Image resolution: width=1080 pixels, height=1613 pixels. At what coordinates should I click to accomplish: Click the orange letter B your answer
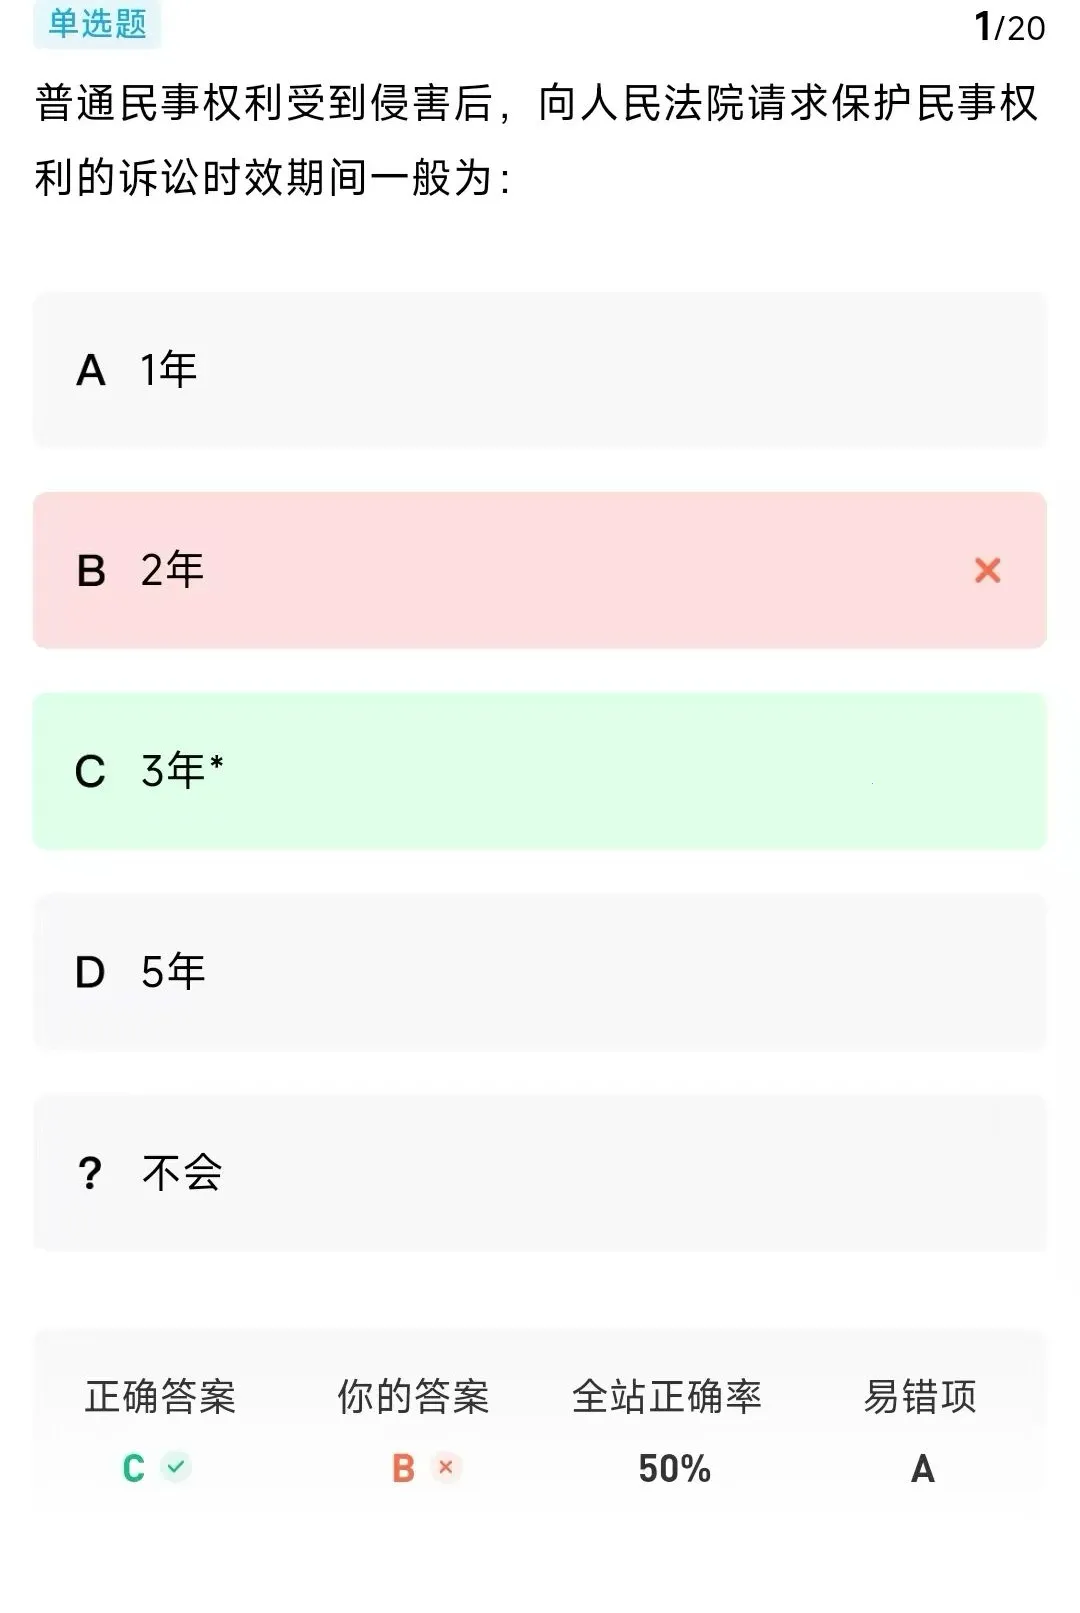(403, 1468)
